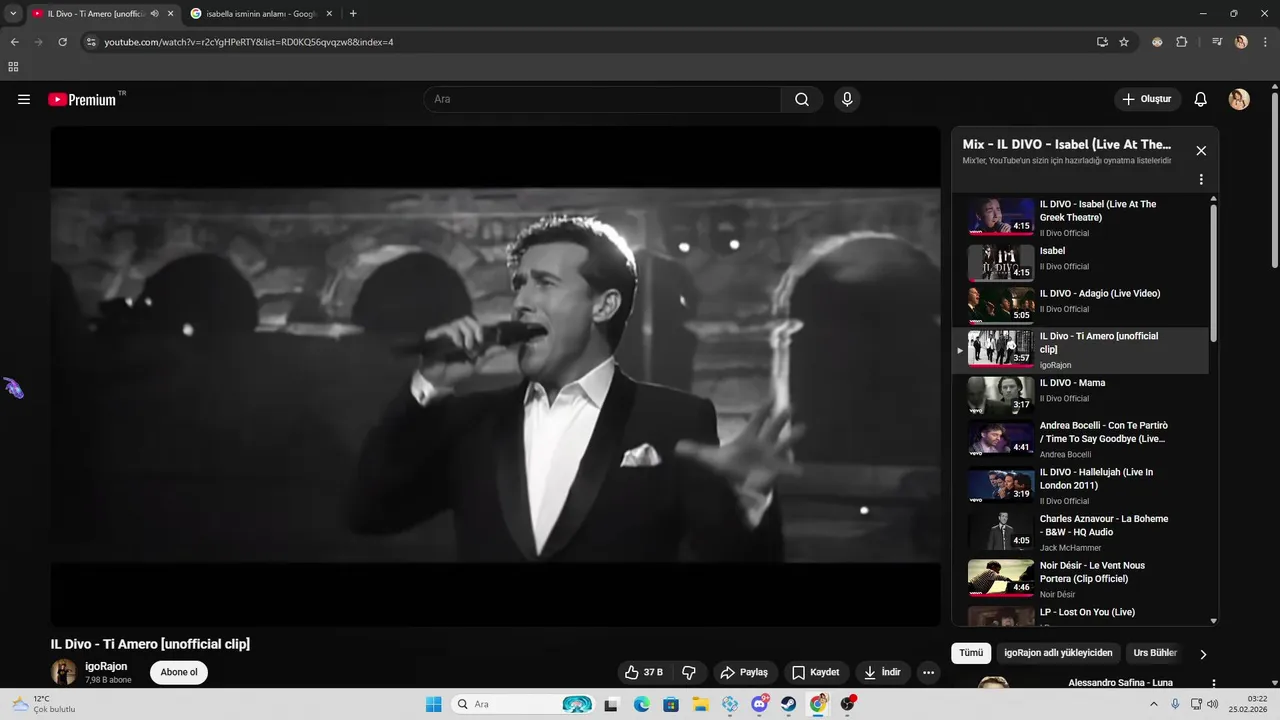This screenshot has width=1280, height=720.
Task: Click the search magnifier button
Action: [802, 99]
